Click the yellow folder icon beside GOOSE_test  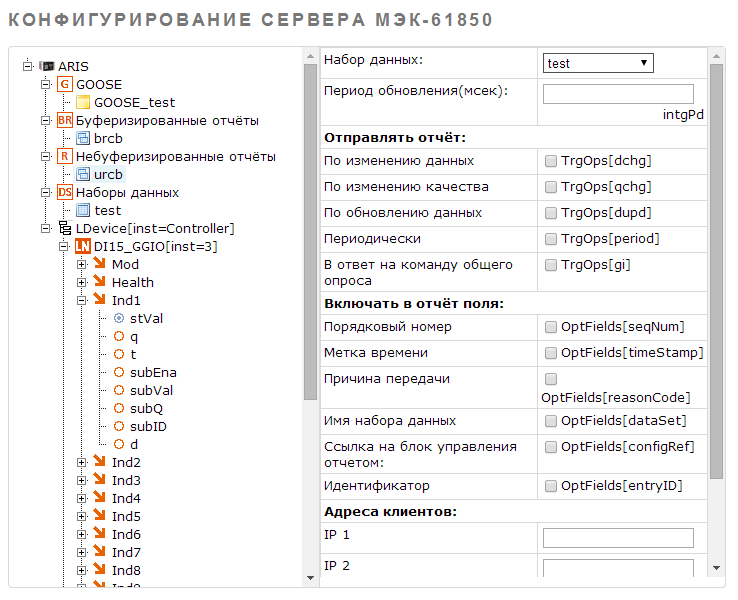coord(83,102)
